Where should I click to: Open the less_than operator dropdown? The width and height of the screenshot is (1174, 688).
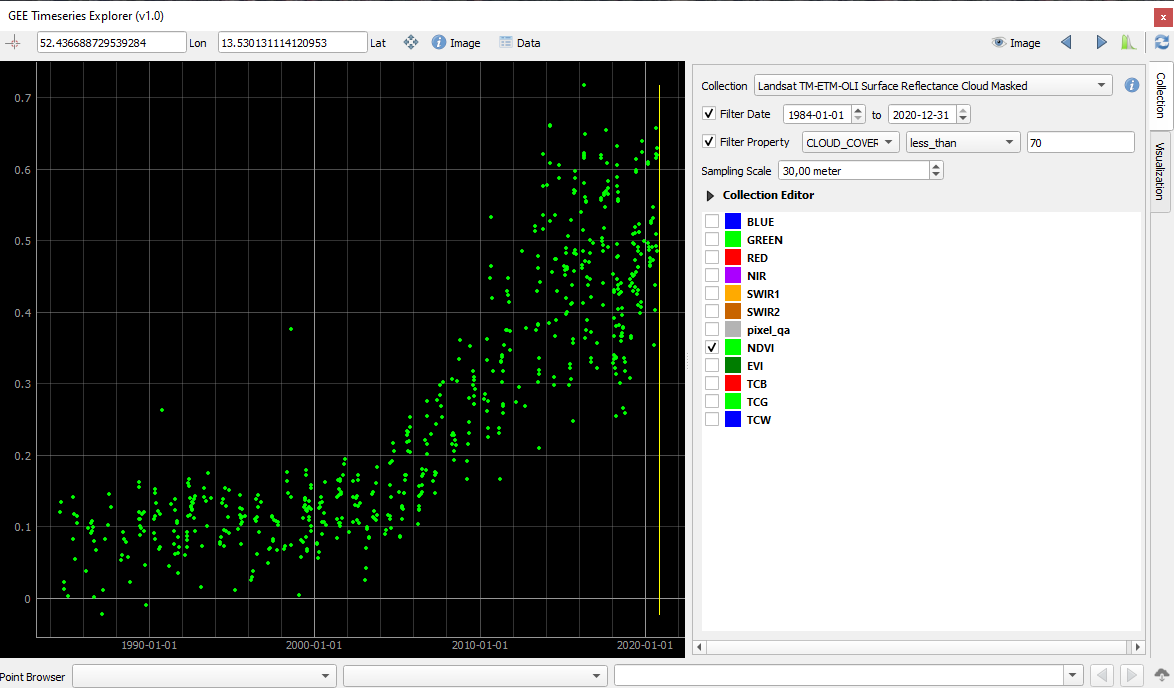click(963, 142)
